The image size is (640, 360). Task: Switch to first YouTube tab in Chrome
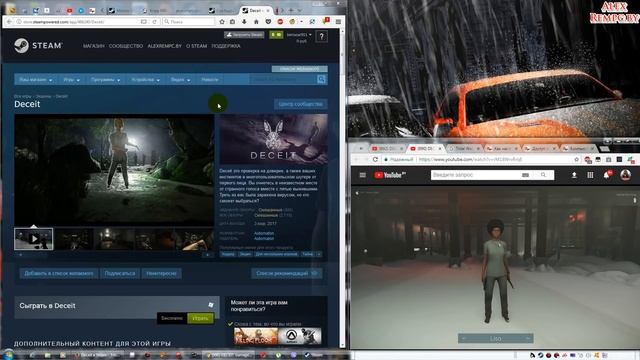[x=386, y=148]
